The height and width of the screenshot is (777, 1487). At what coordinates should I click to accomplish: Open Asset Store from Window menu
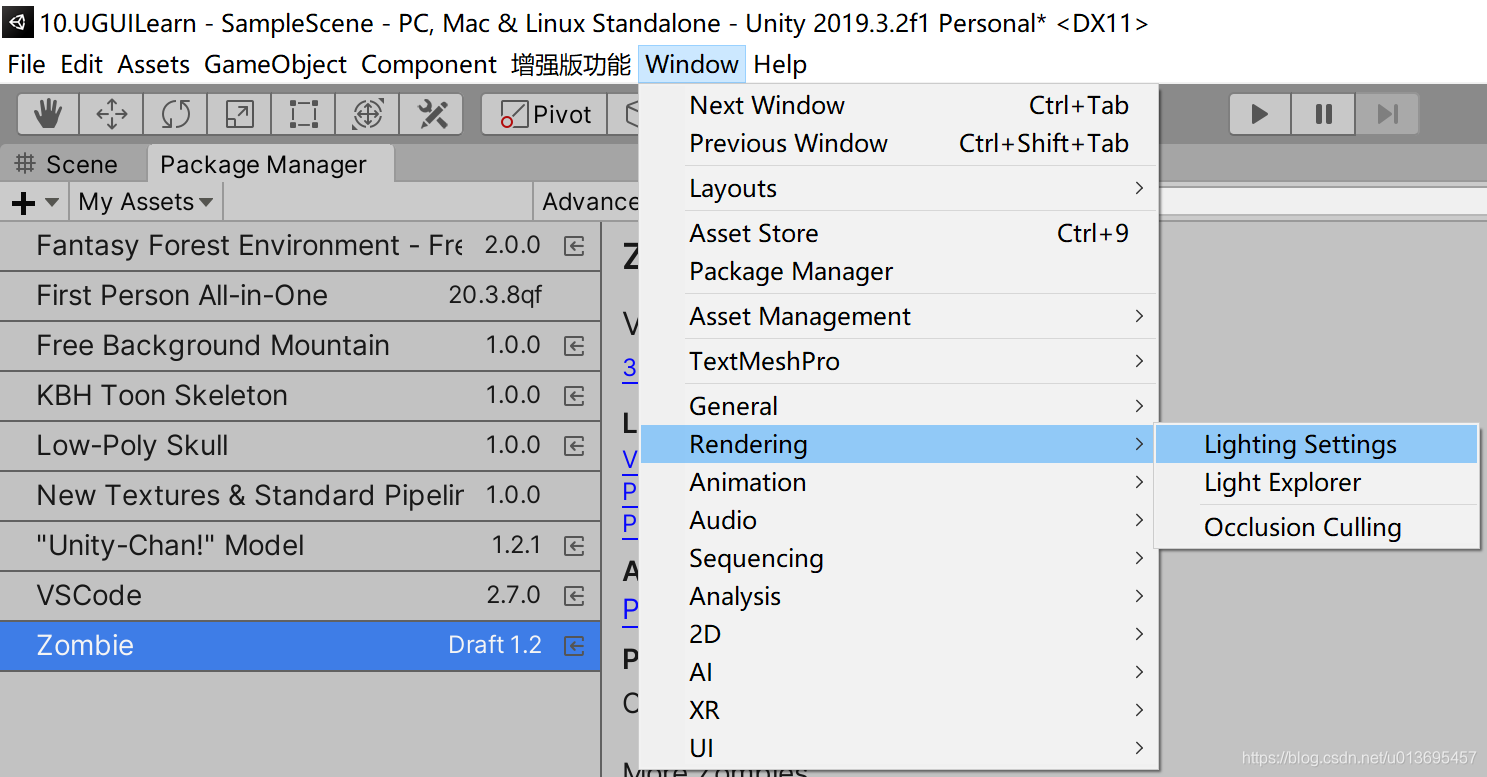898,233
